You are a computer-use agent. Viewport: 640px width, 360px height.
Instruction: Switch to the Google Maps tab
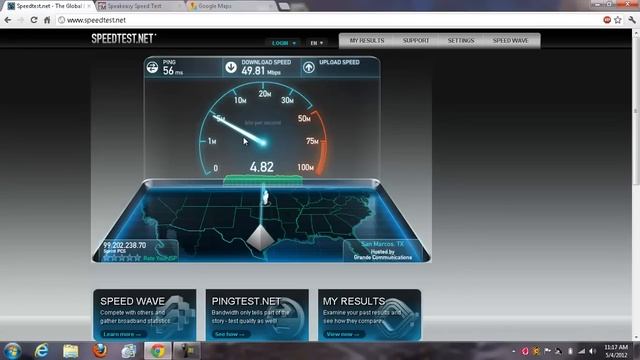pos(231,6)
